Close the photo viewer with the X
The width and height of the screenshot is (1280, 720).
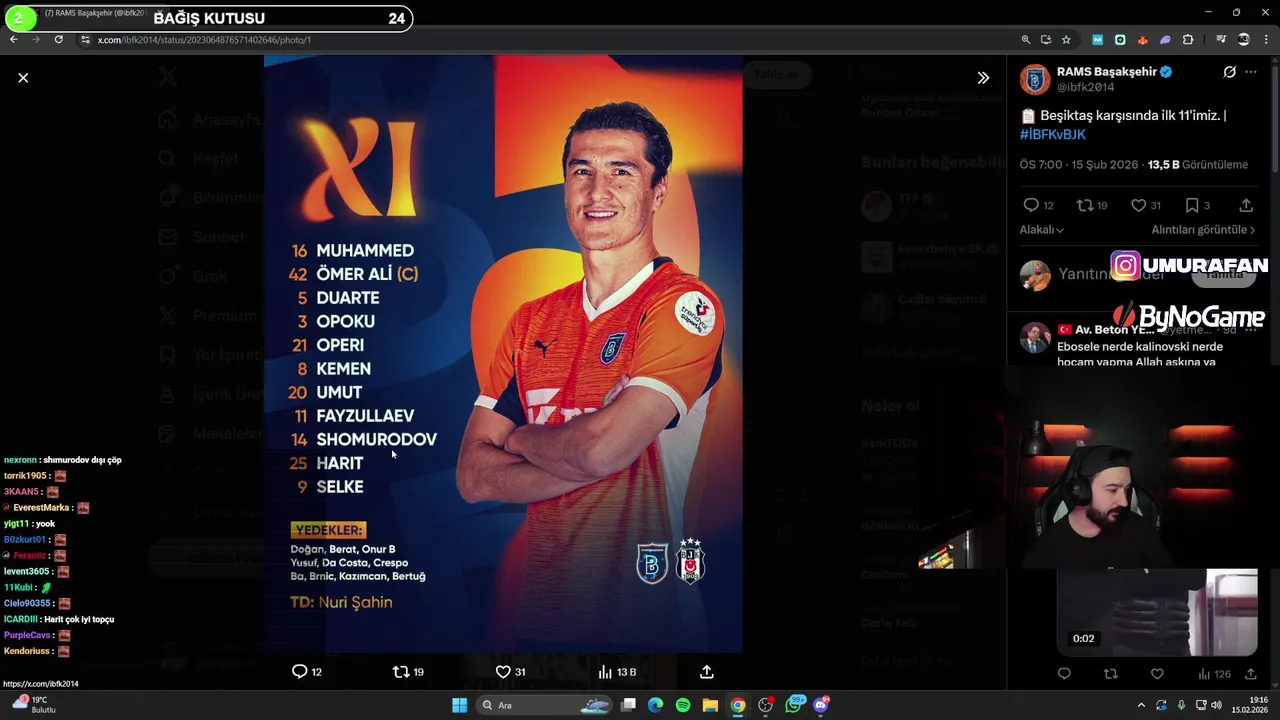pyautogui.click(x=23, y=77)
